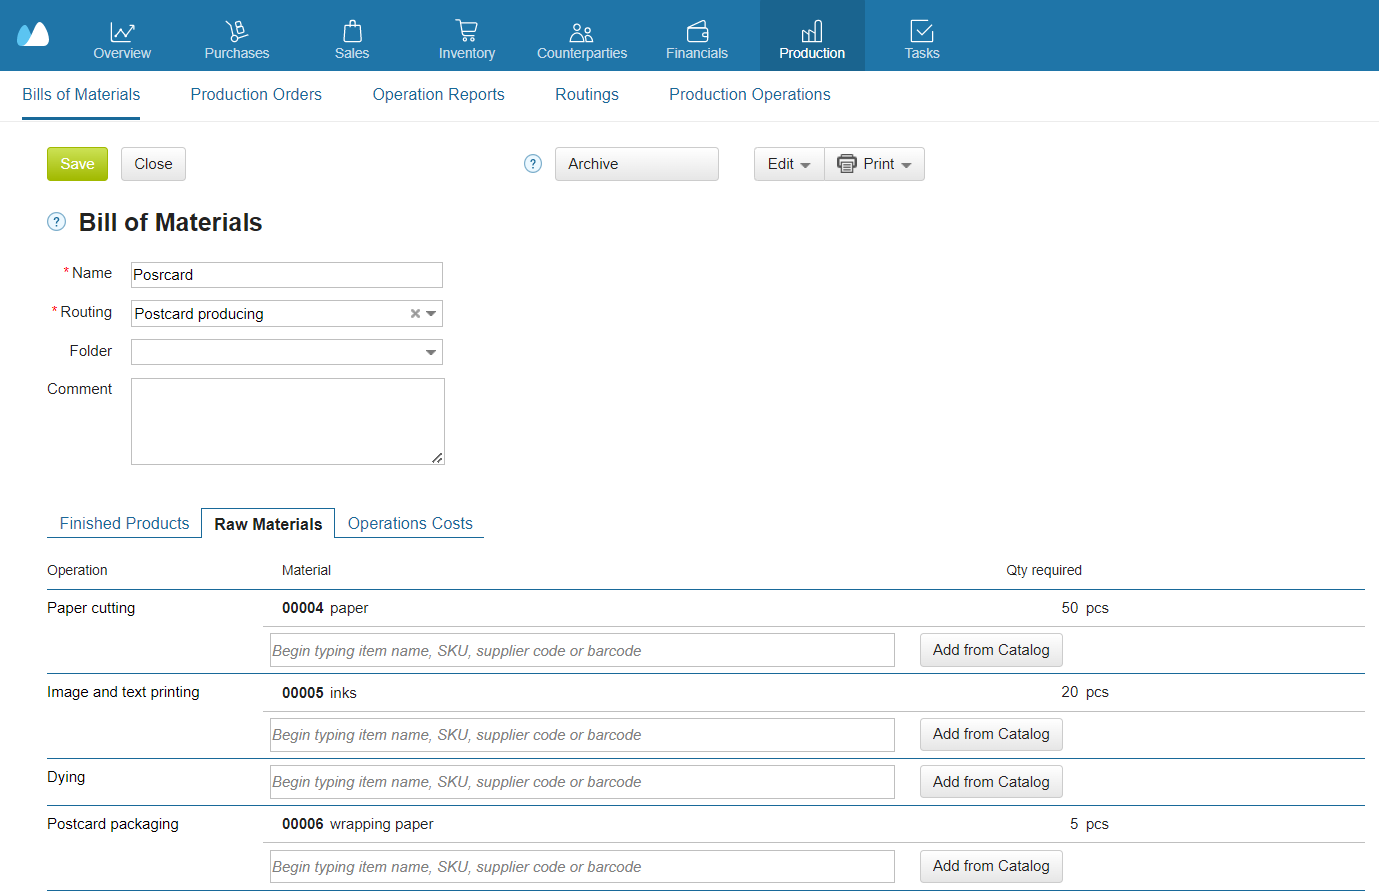
Task: Click the Image and text printing operation label
Action: tap(123, 692)
